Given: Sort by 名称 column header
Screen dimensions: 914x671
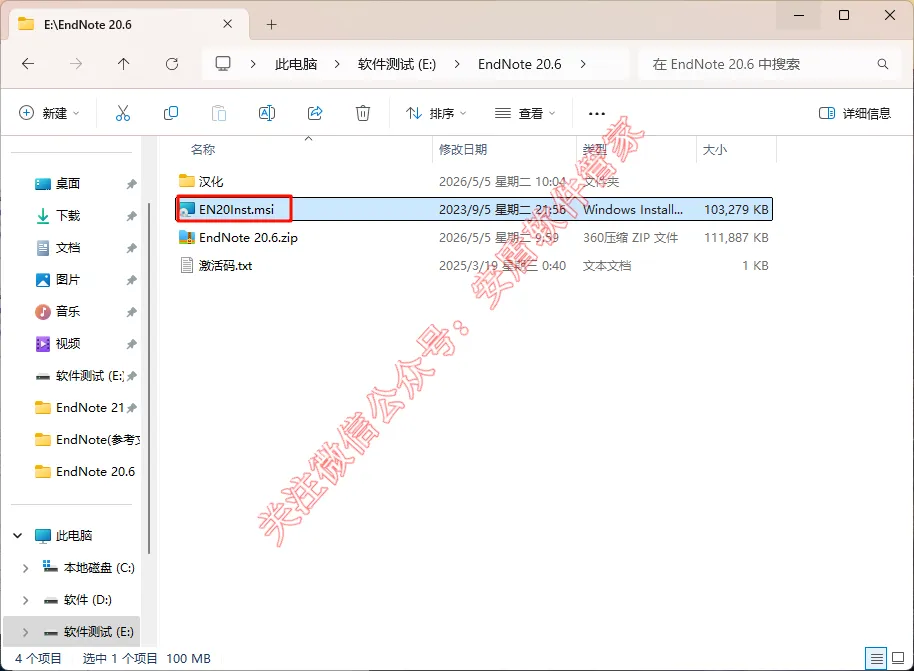Looking at the screenshot, I should (203, 150).
